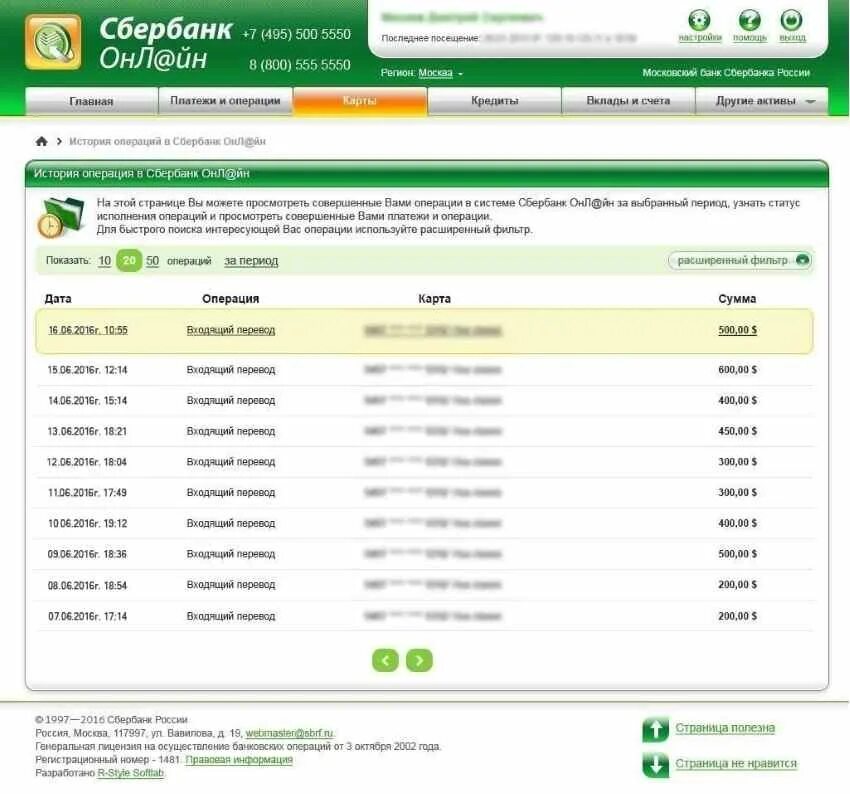
Task: Show 10 operations per page
Action: (x=104, y=261)
